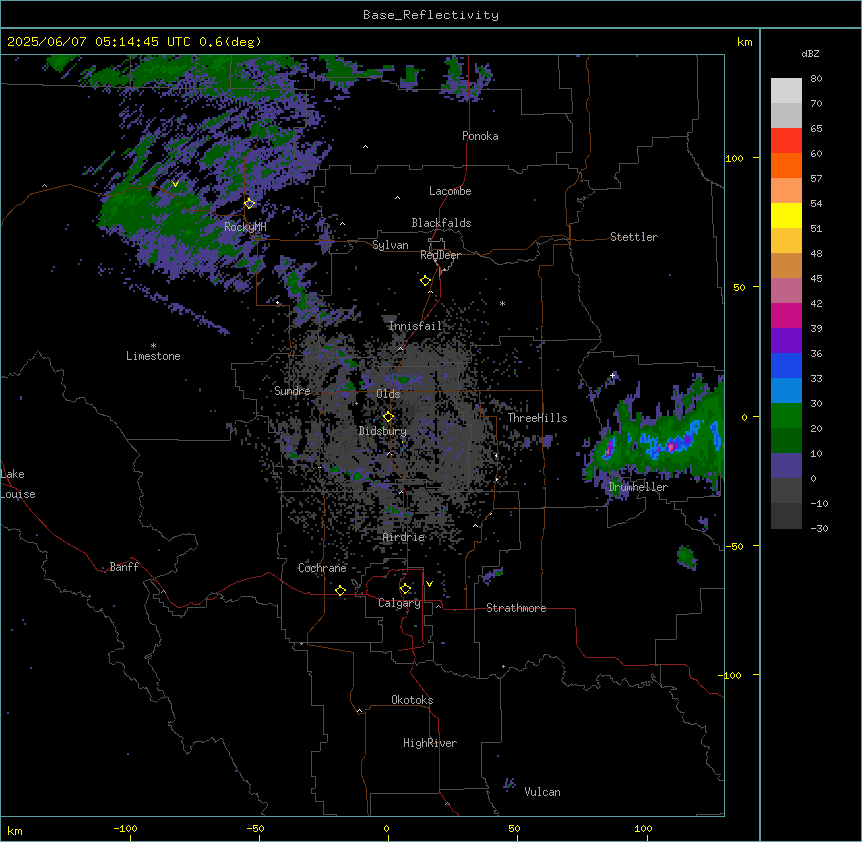Click the dBZ legend heading
The image size is (862, 842).
(x=810, y=54)
